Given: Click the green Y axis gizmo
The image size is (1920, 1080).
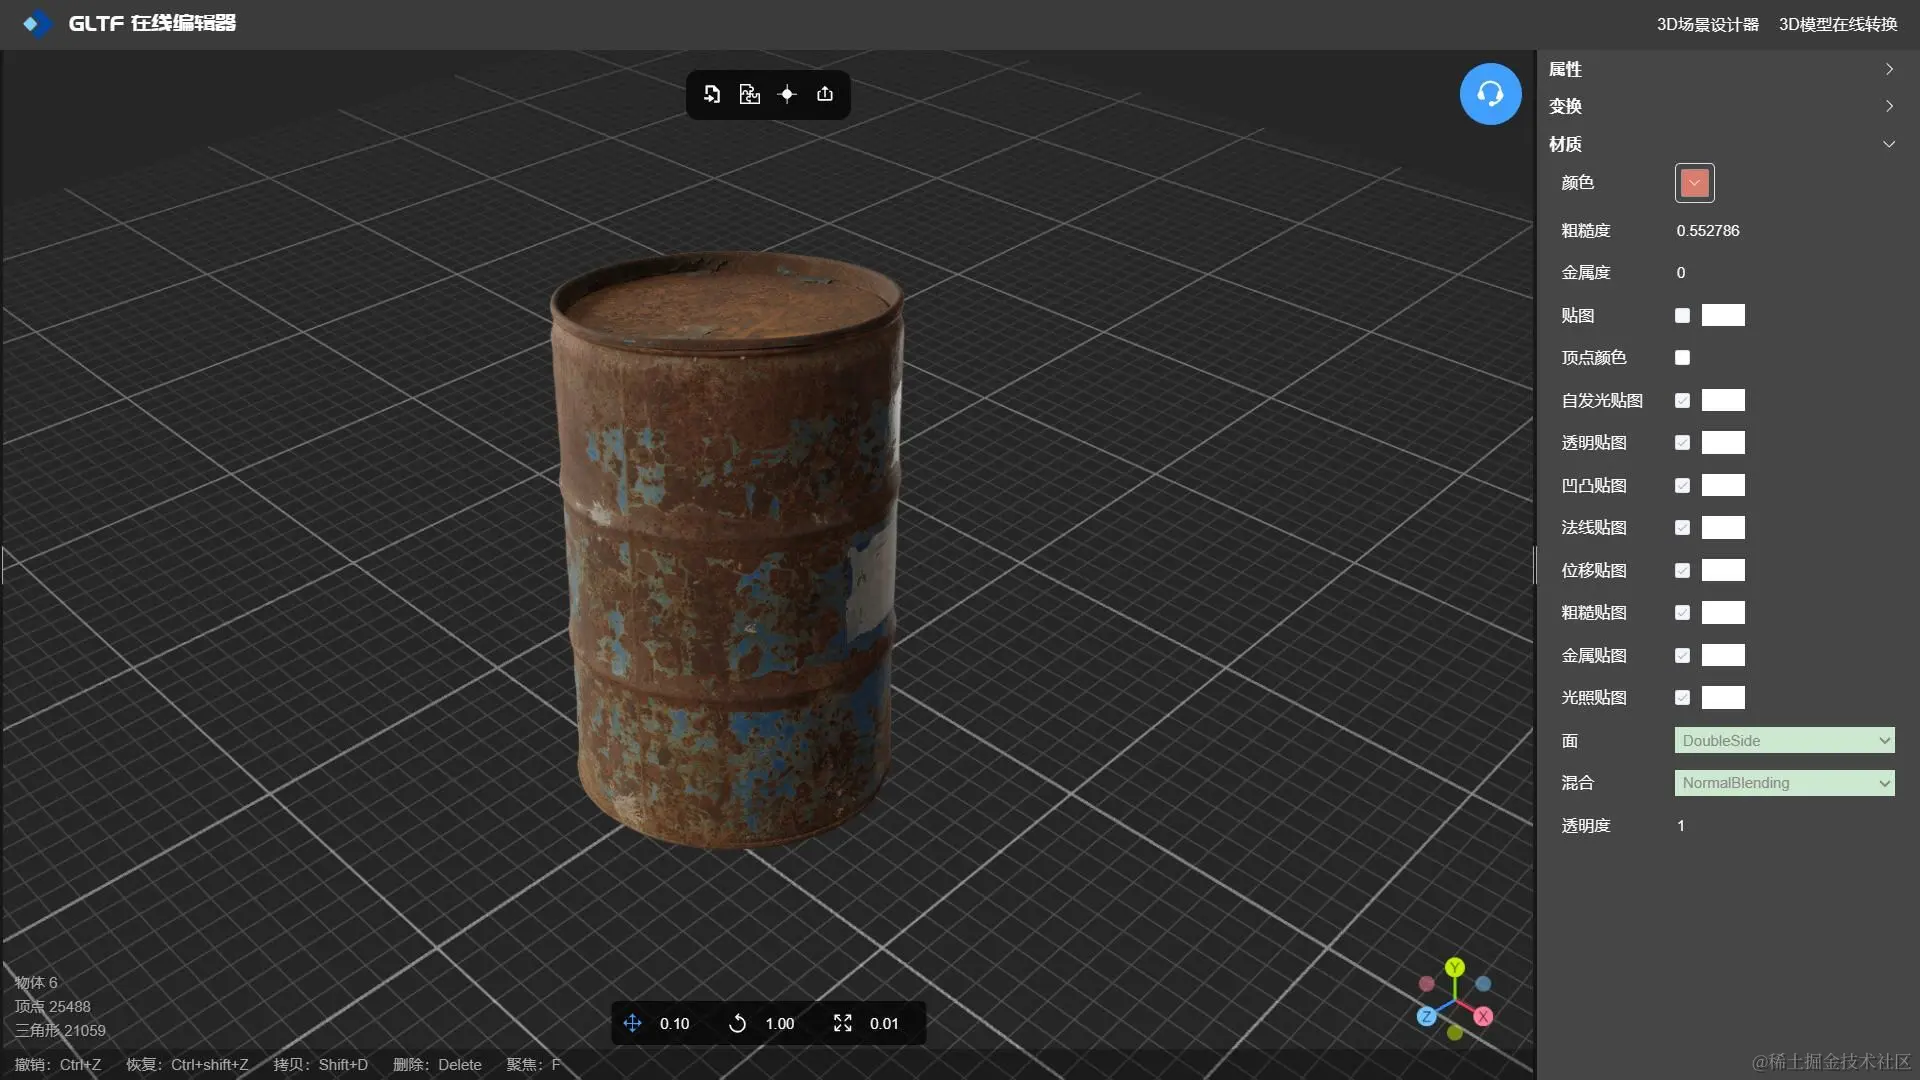Looking at the screenshot, I should 1455,967.
